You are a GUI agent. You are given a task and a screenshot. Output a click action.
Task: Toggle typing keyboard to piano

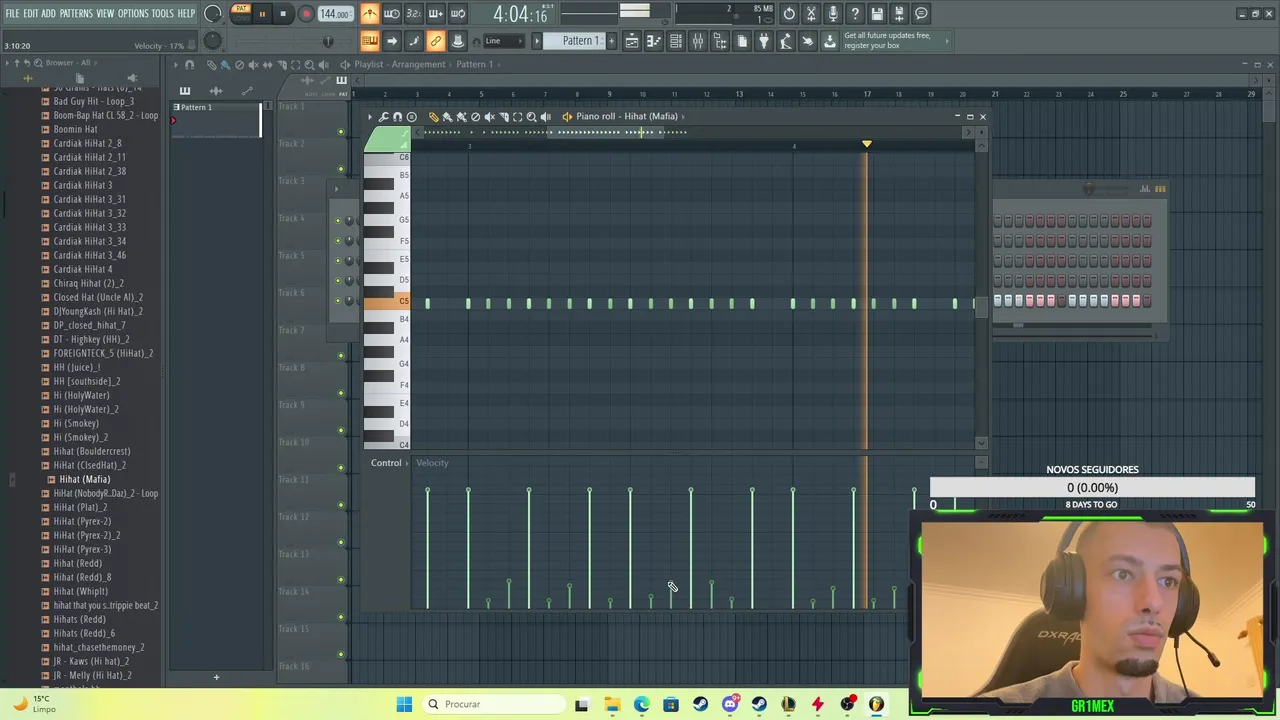click(369, 41)
